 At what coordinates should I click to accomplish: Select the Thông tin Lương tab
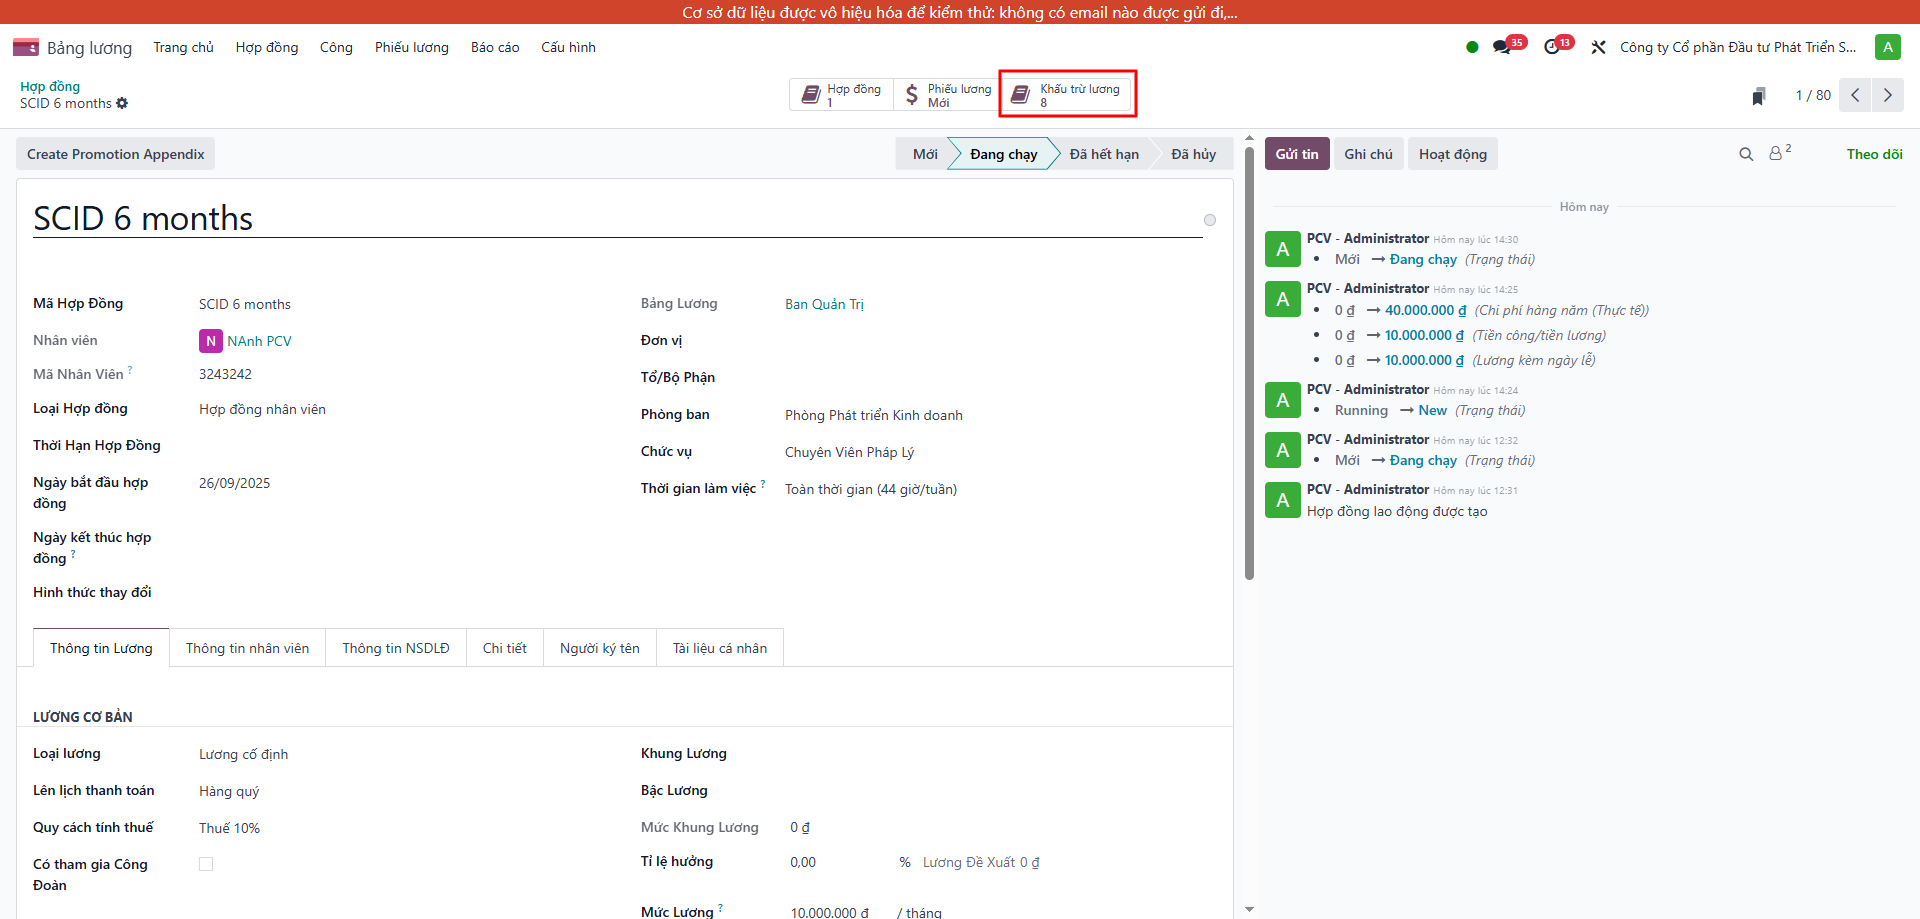pos(101,648)
